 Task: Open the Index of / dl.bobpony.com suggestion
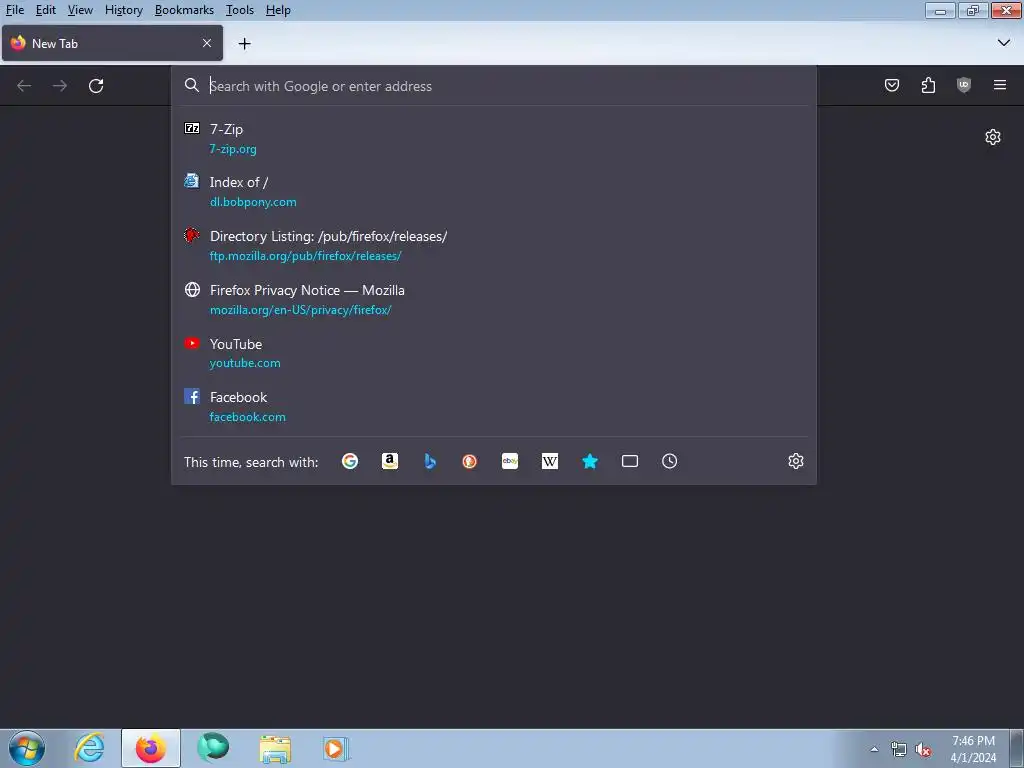point(494,192)
